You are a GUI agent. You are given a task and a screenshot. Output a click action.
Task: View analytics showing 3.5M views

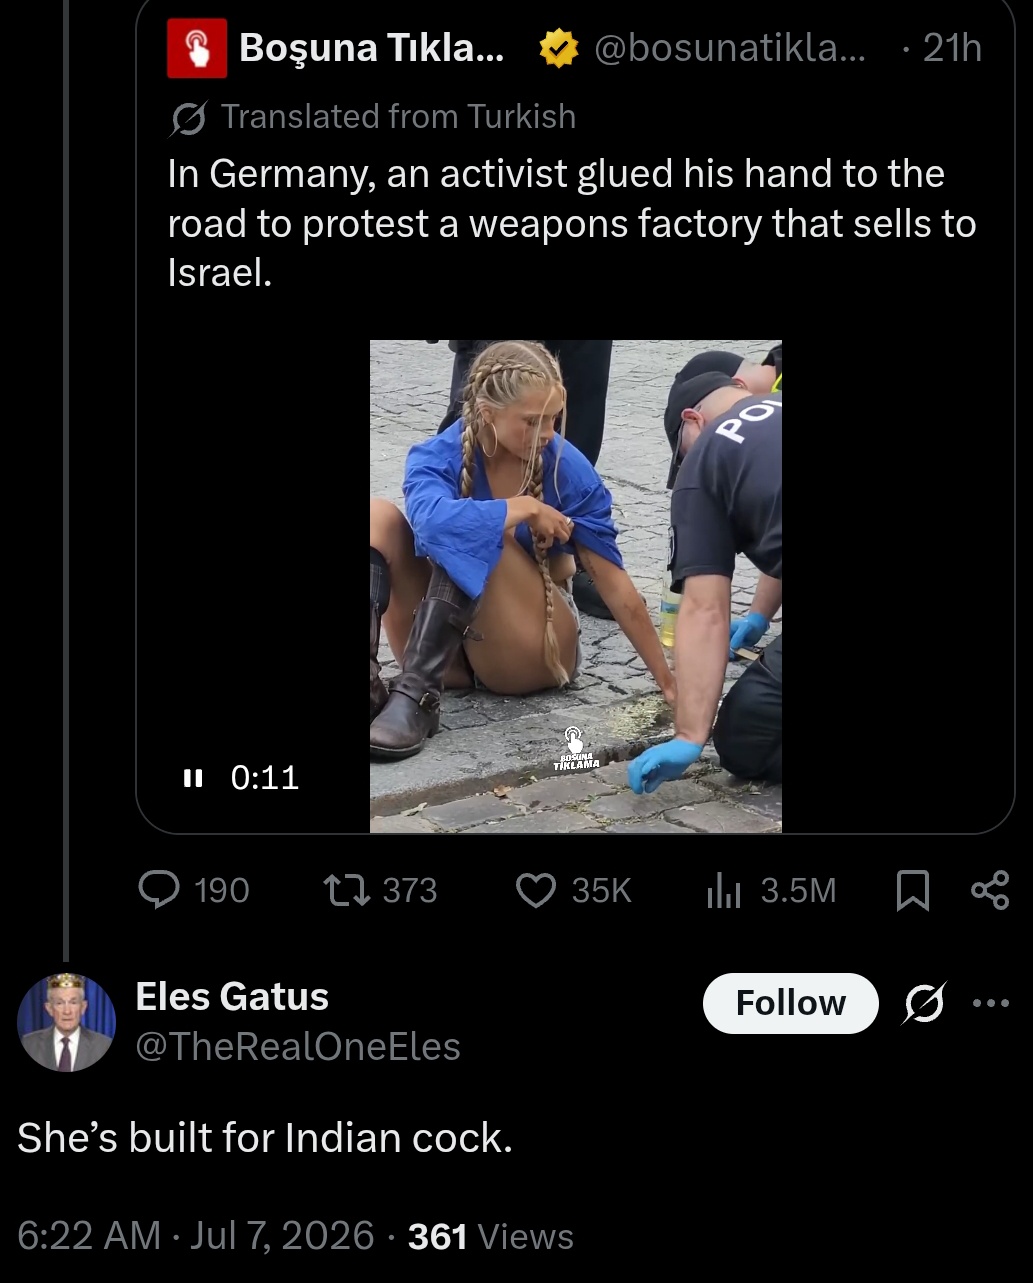coord(771,889)
